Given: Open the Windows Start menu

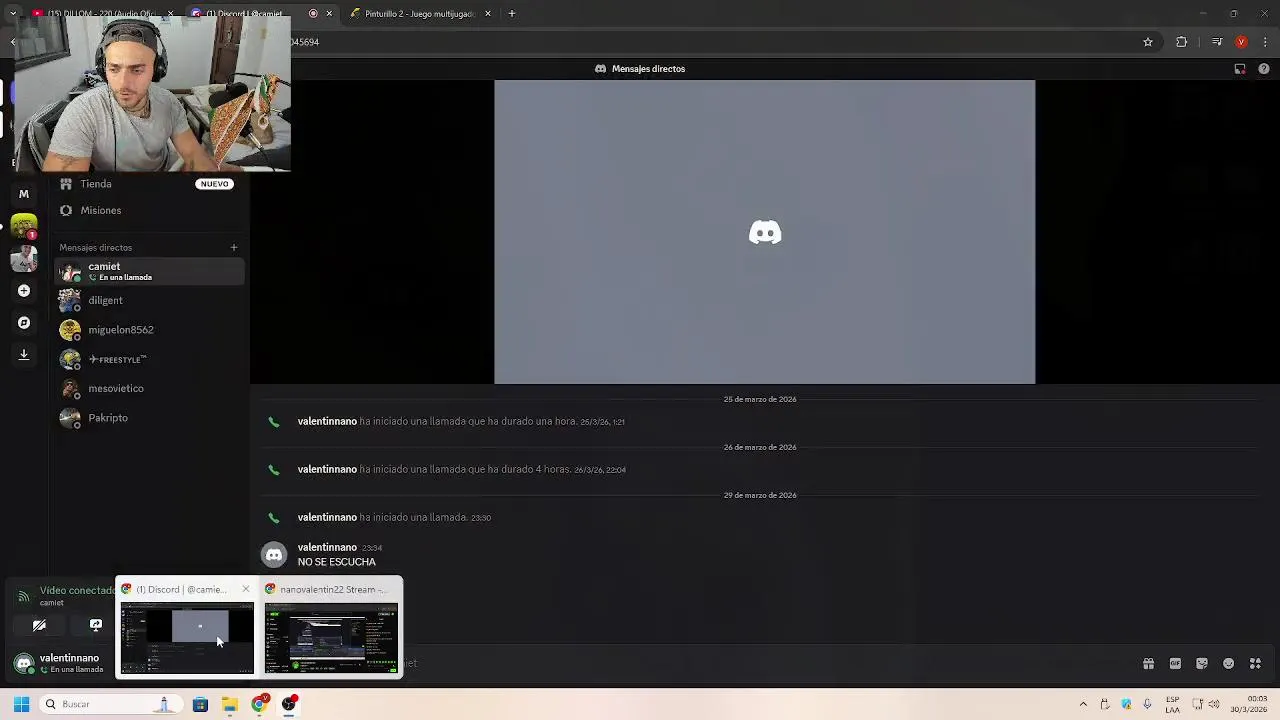Looking at the screenshot, I should pos(21,704).
